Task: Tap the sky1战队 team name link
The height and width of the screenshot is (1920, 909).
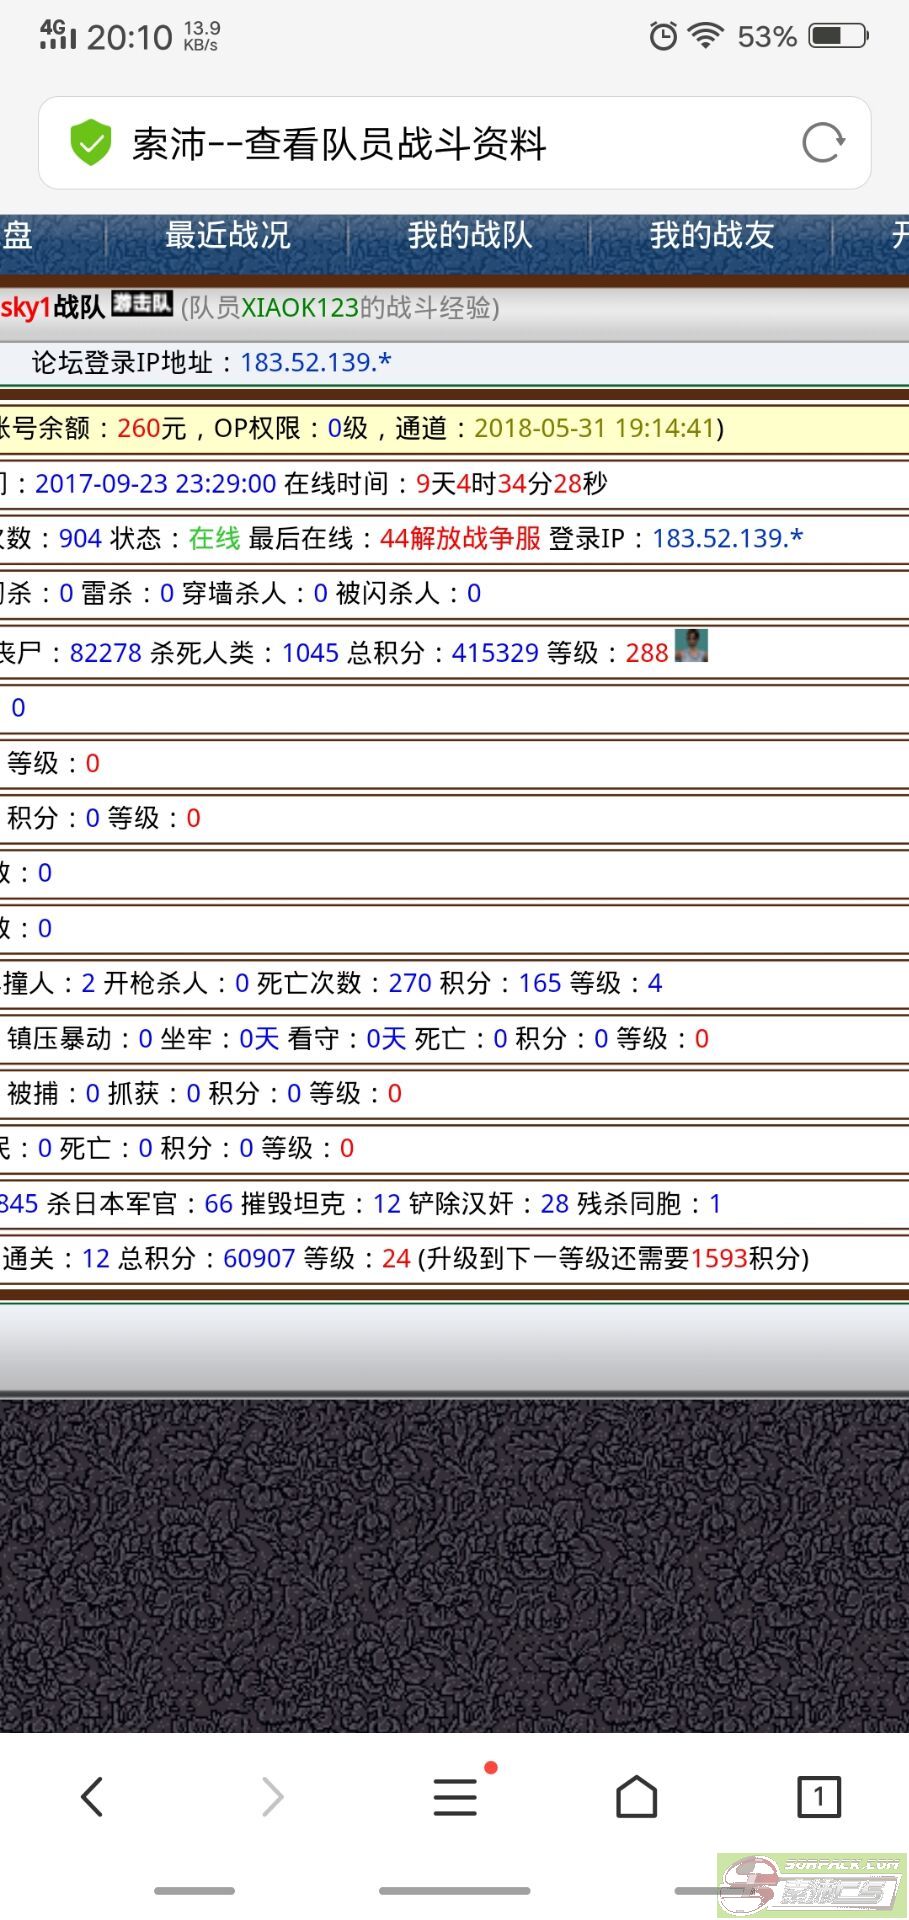Action: 52,307
